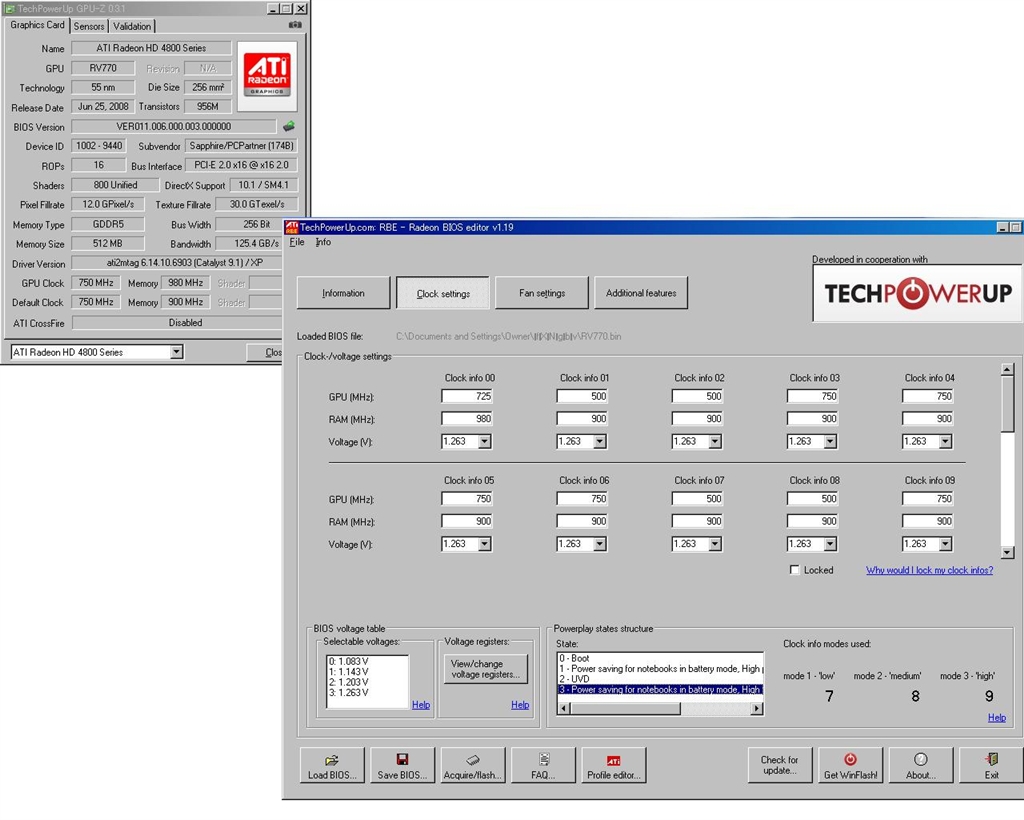Screen dimensions: 1024x820
Task: Open the Sensors tab in GPU-Z
Action: [89, 26]
